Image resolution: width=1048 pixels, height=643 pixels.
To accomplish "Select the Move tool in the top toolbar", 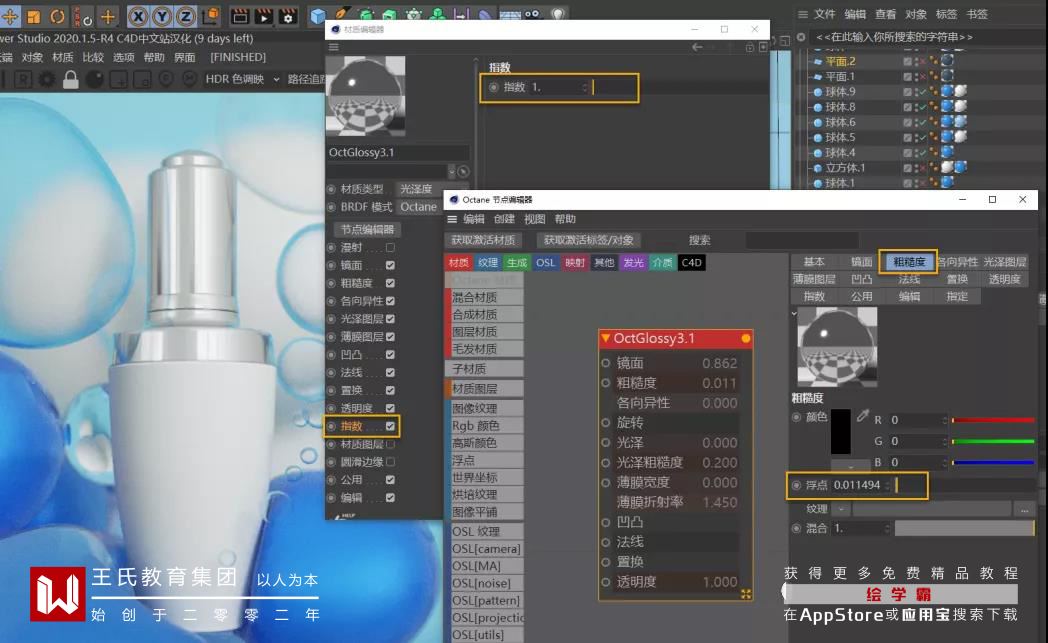I will coord(9,15).
